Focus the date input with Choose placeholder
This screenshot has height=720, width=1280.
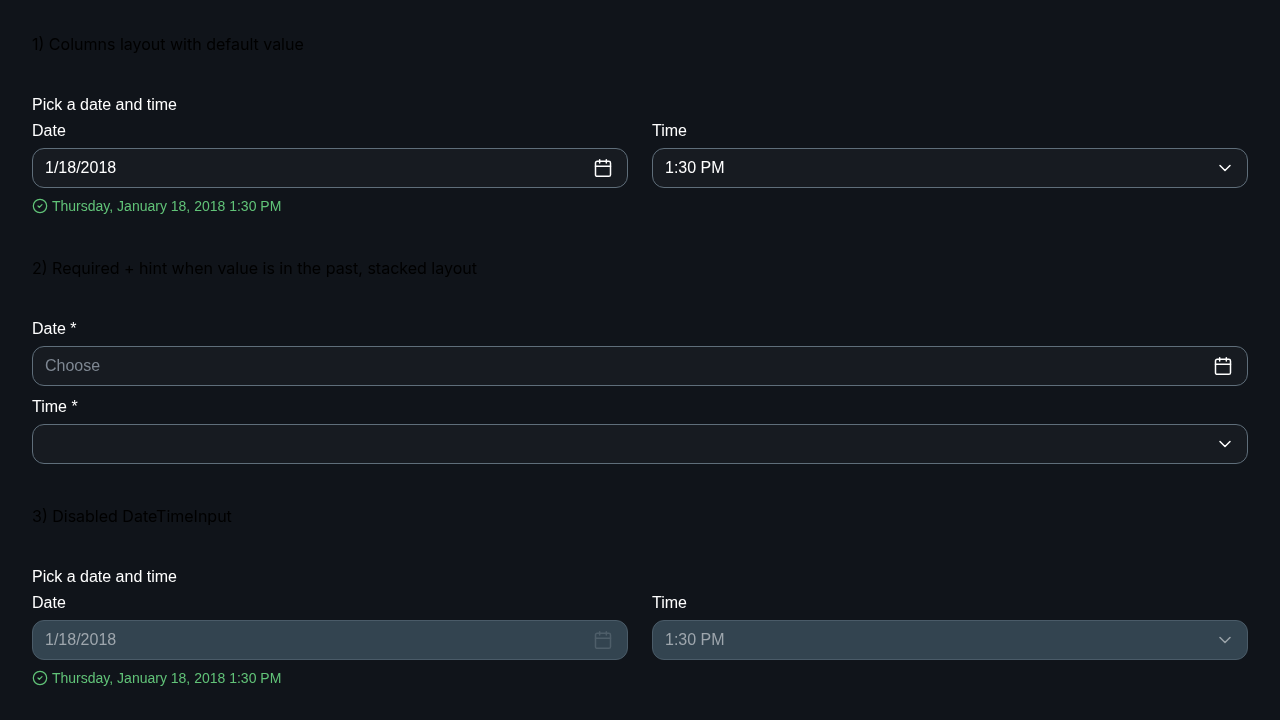point(640,366)
